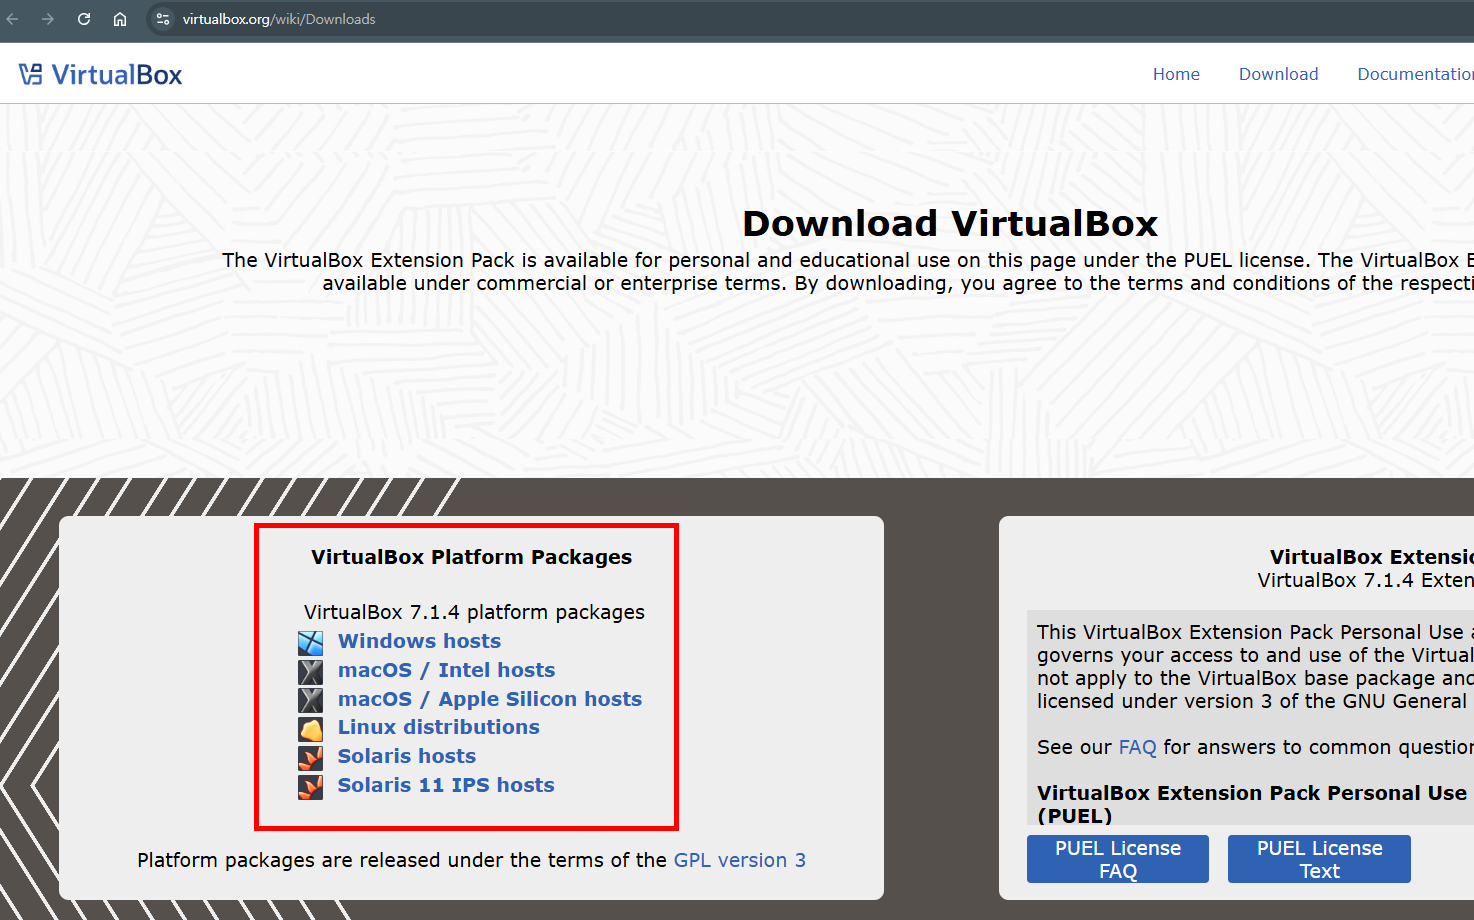Image resolution: width=1474 pixels, height=920 pixels.
Task: Click the VirtualBox Extension Pack Personal Use (PUEL) heading
Action: (x=1252, y=804)
